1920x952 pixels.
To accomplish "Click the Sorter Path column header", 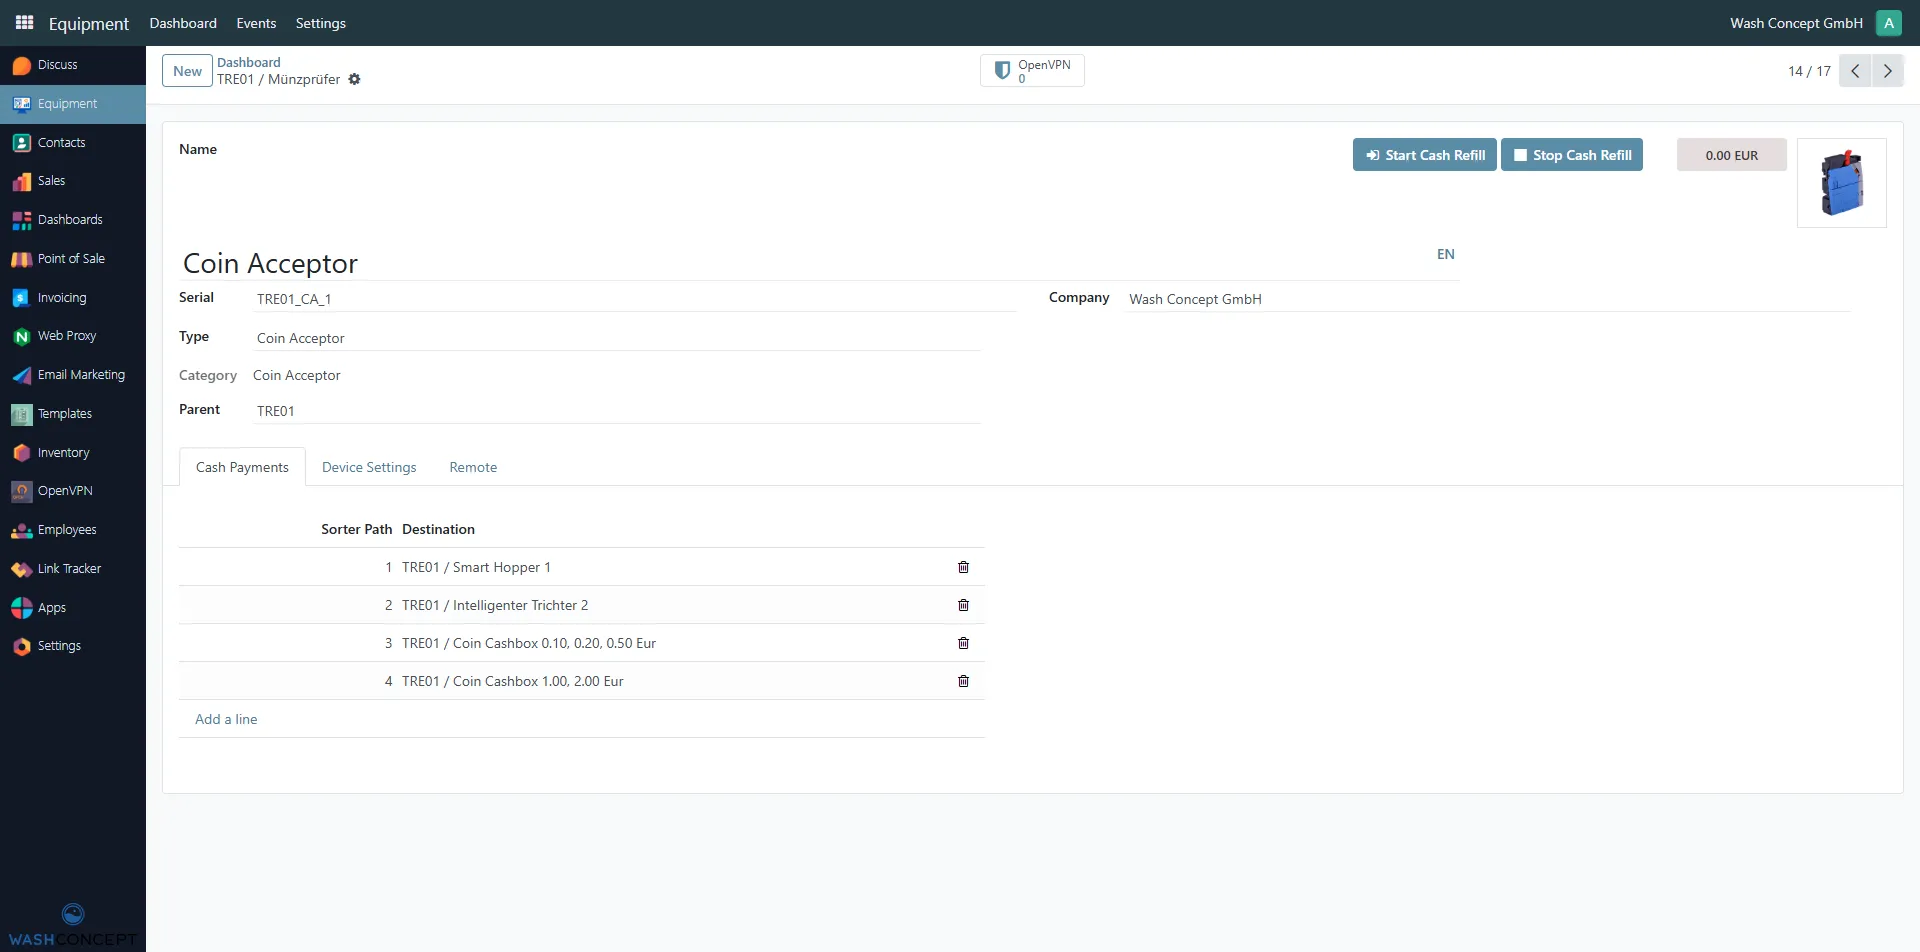I will coord(356,529).
